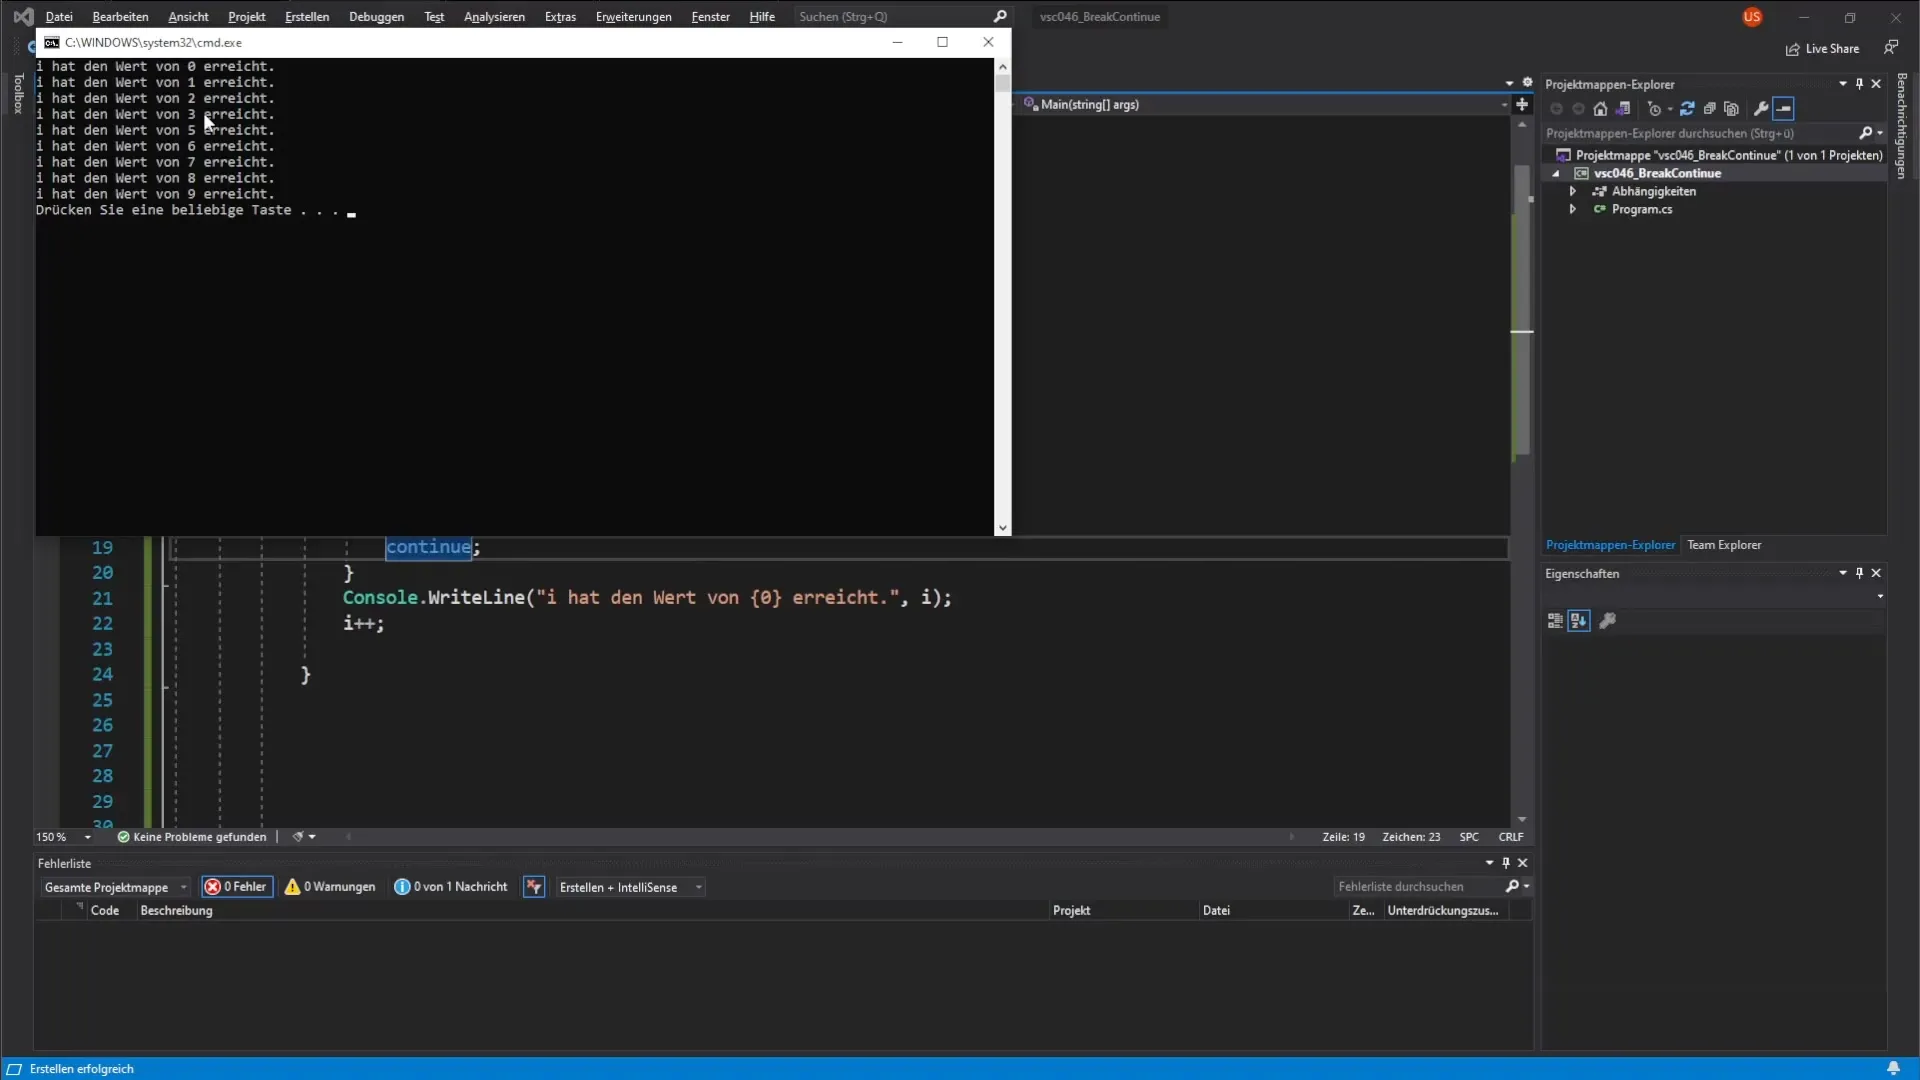Expand Program.cs node
The width and height of the screenshot is (1920, 1080).
tap(1573, 209)
